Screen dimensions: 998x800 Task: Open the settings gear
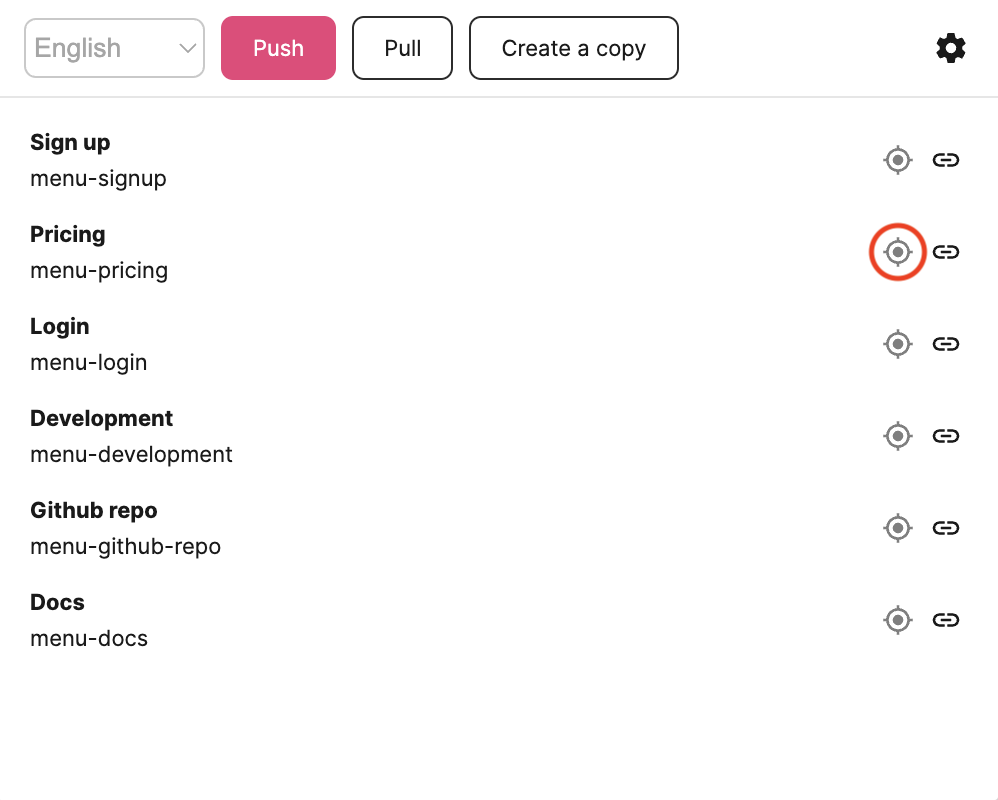[950, 48]
